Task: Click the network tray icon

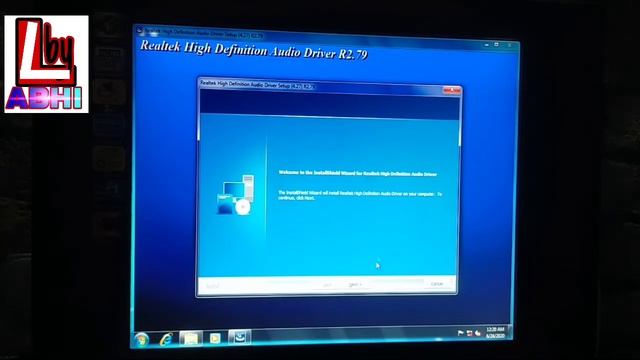Action: [x=469, y=333]
